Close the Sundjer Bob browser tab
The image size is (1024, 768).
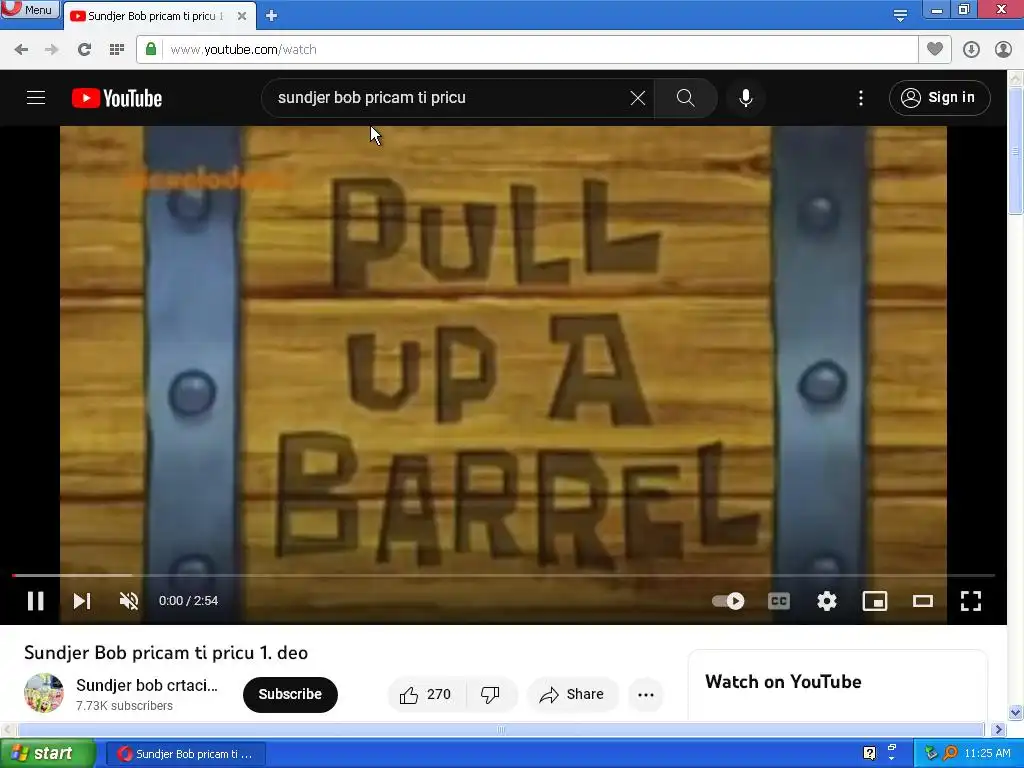(x=242, y=16)
